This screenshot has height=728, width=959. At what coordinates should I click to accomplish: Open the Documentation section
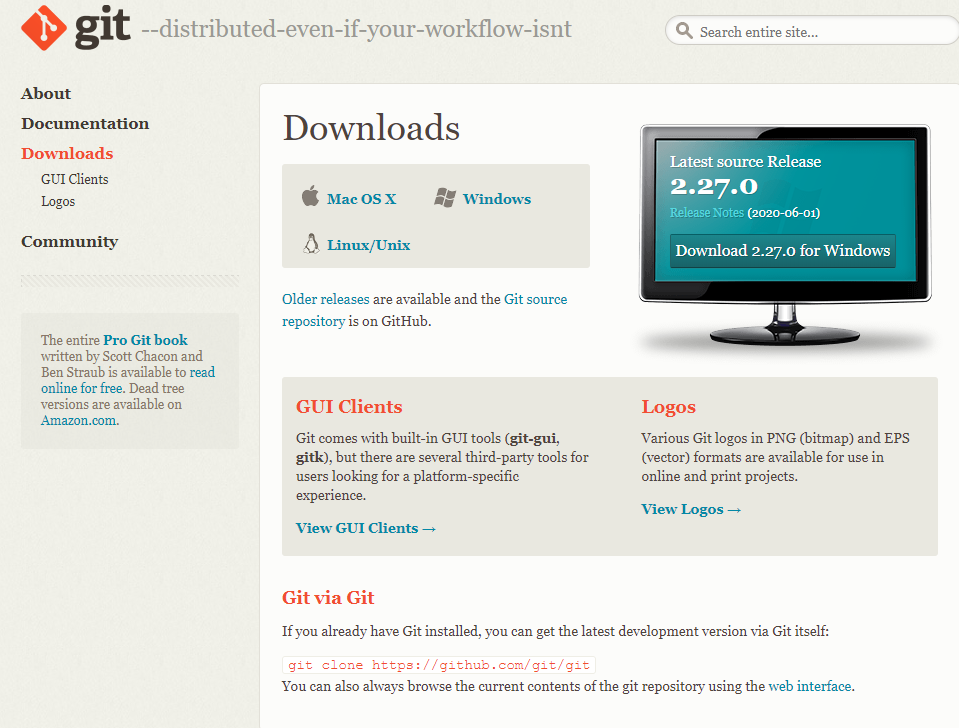pos(85,124)
